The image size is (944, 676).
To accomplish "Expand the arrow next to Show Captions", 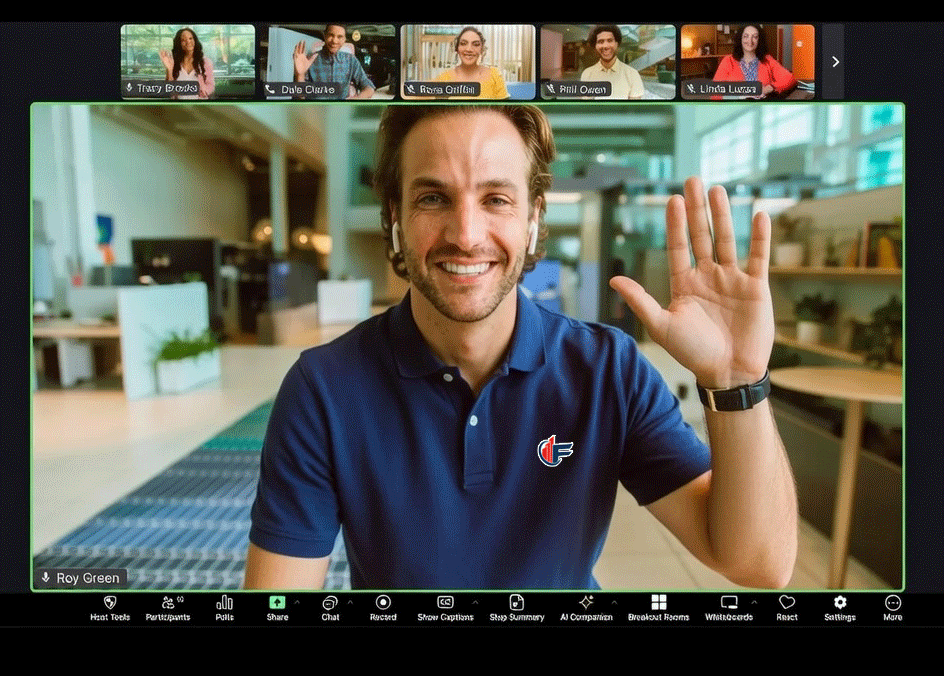I will 475,602.
